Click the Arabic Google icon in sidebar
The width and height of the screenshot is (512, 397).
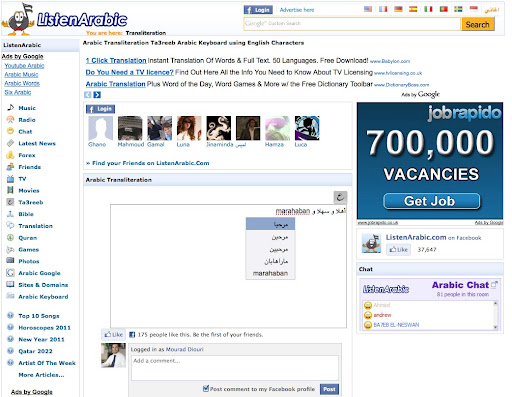coord(11,273)
